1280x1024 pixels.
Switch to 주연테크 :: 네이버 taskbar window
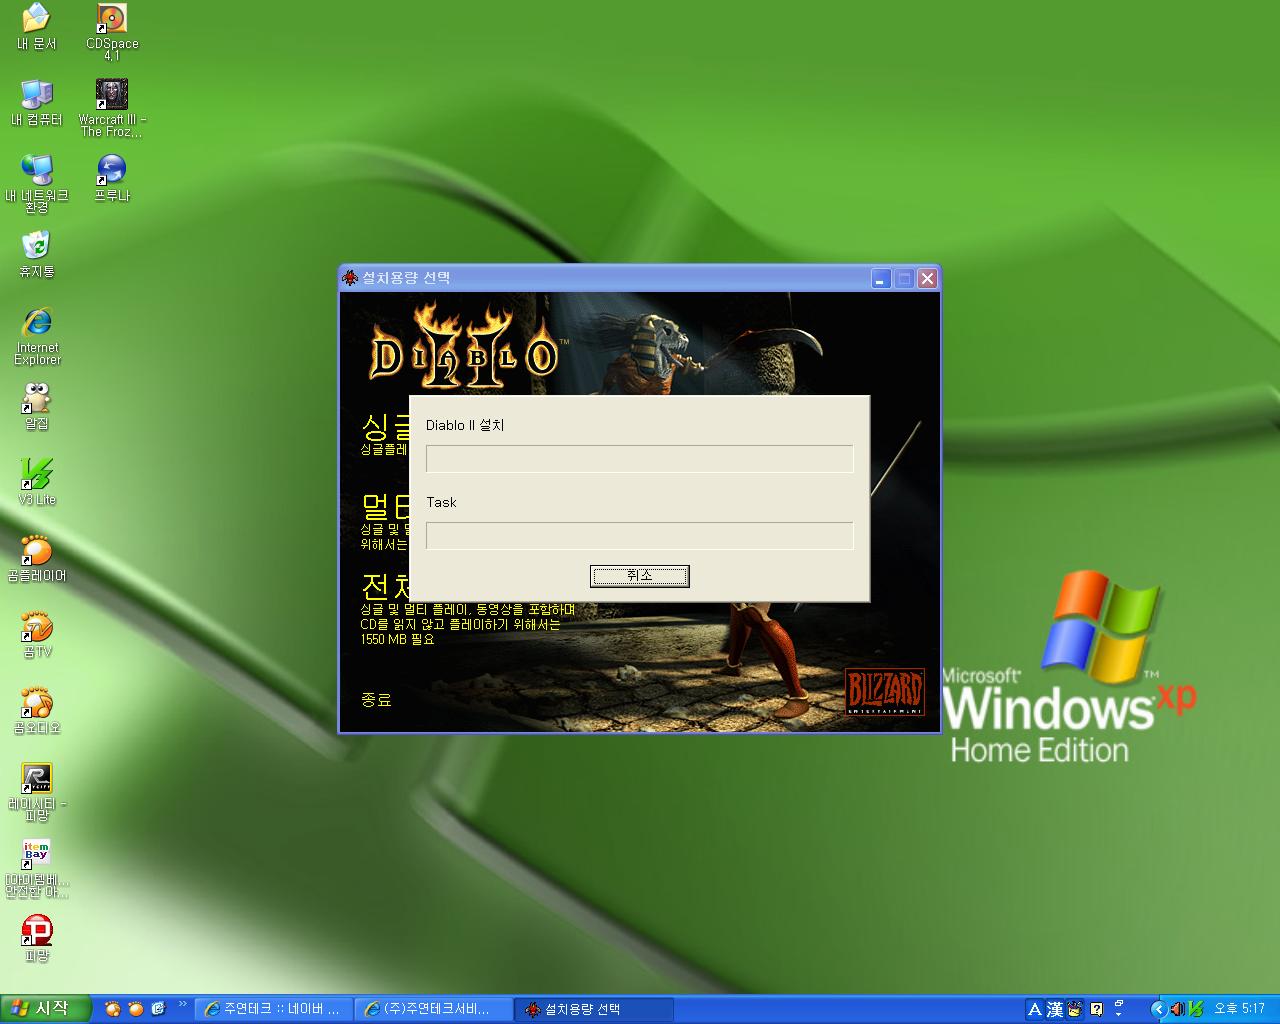tap(273, 1010)
